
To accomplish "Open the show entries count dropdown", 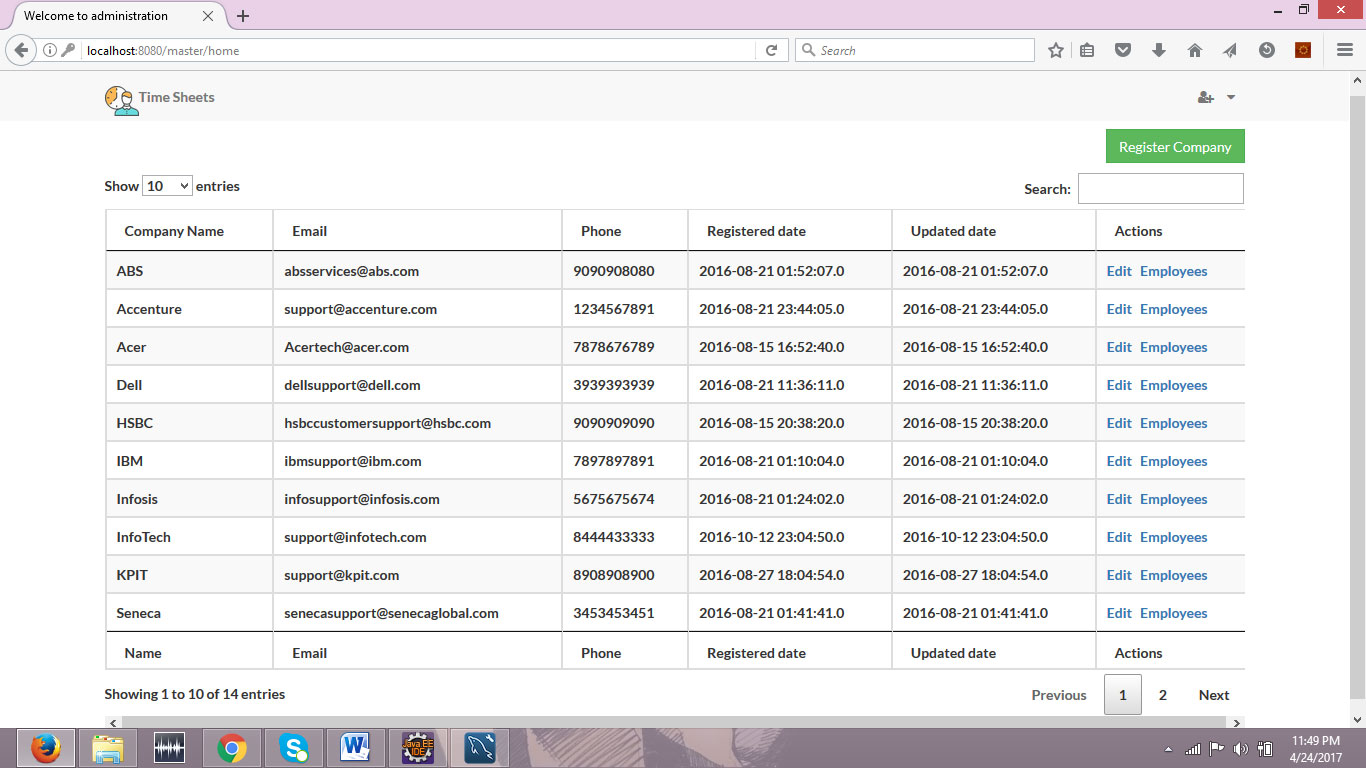I will (x=168, y=186).
